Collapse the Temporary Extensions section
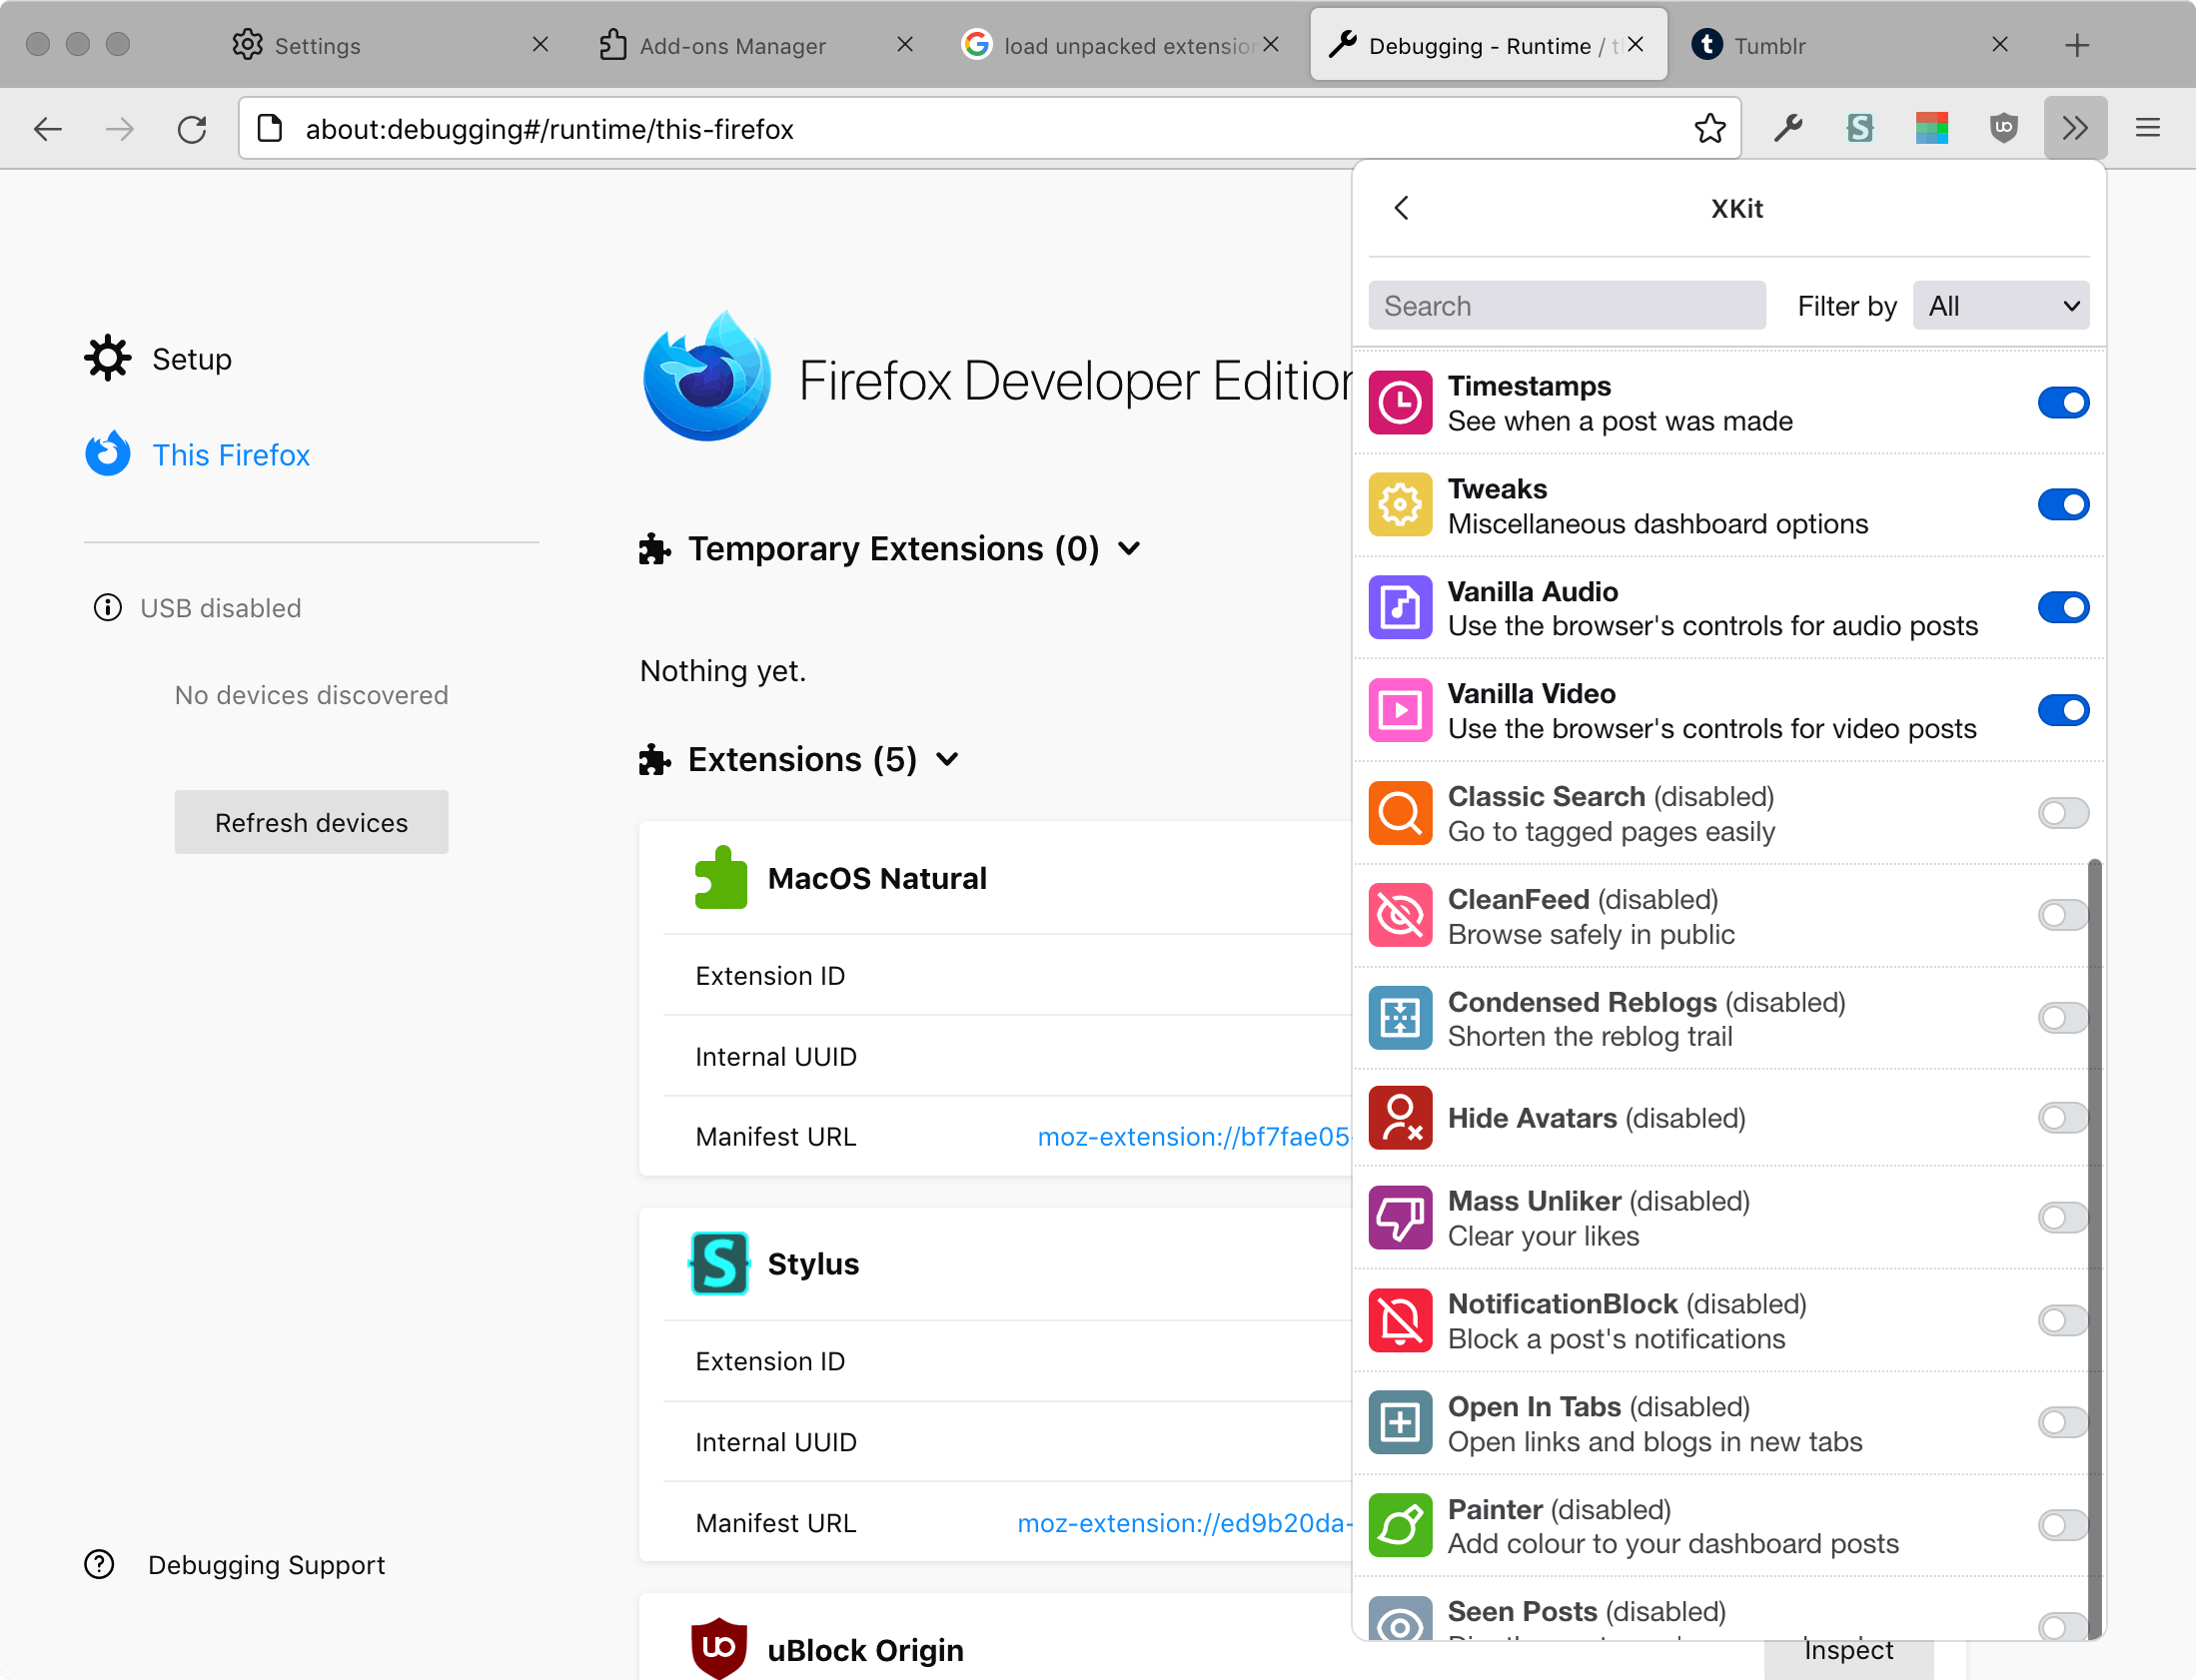Screen dimensions: 2196x1680 pyautogui.click(x=1130, y=548)
